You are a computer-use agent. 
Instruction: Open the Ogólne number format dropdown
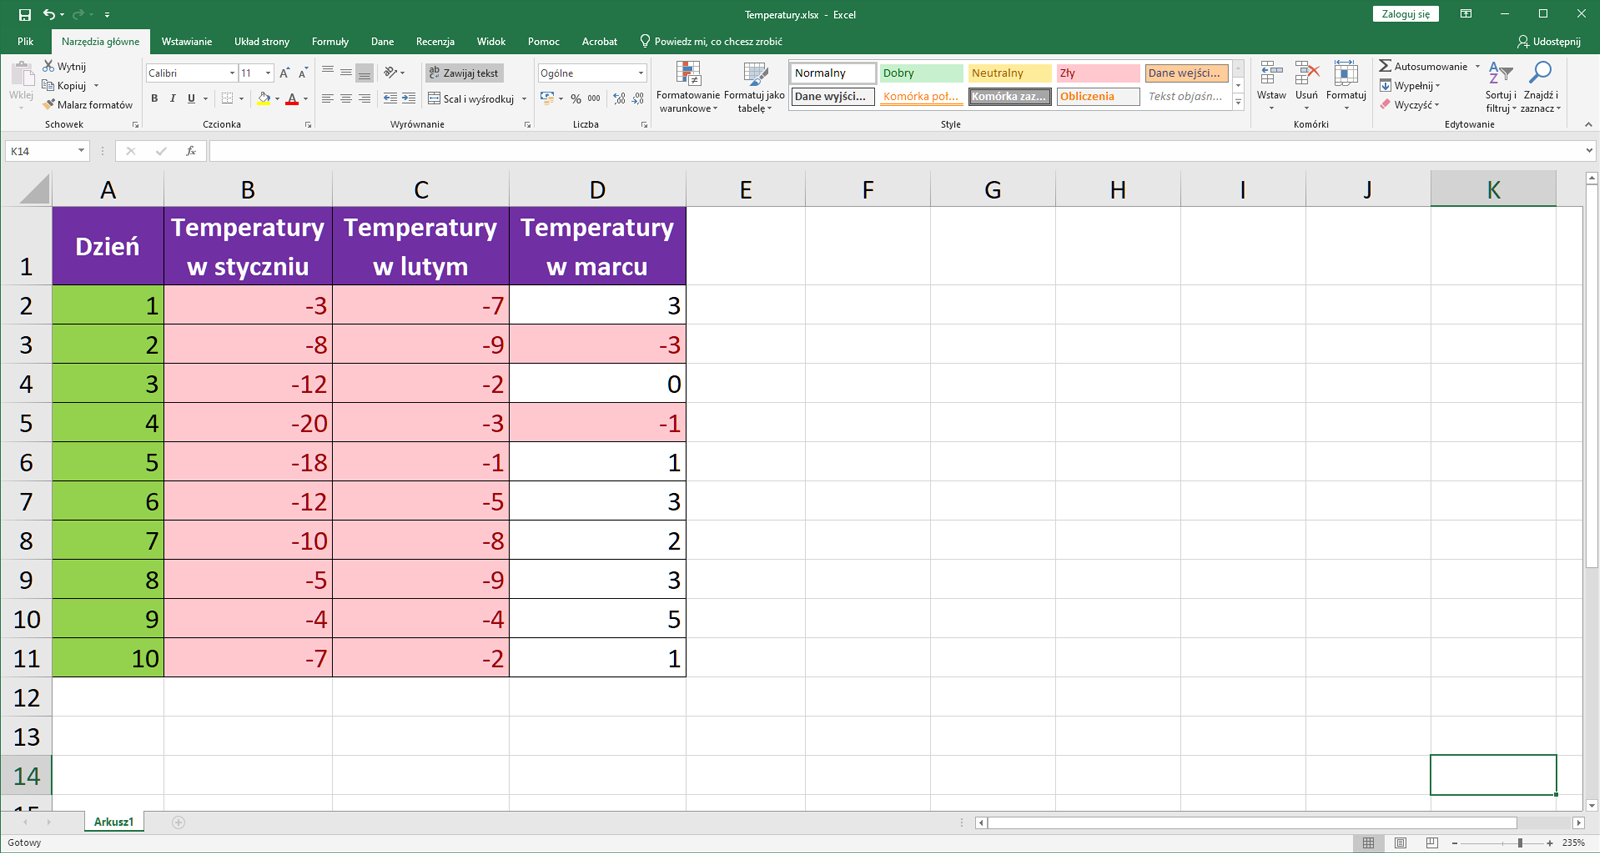[x=641, y=73]
